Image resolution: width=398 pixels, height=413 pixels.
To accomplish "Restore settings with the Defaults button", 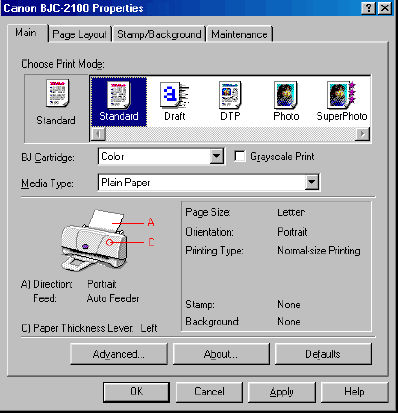I will pyautogui.click(x=323, y=354).
